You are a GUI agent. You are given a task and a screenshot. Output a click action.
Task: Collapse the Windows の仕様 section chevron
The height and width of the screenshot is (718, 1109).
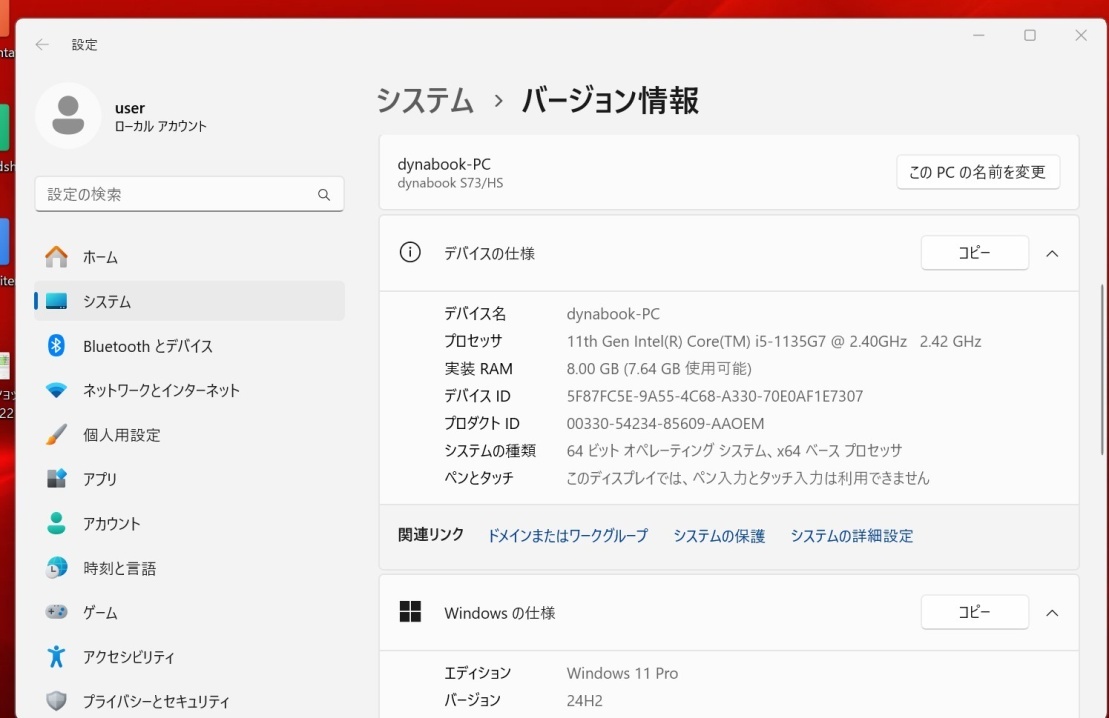[1052, 613]
